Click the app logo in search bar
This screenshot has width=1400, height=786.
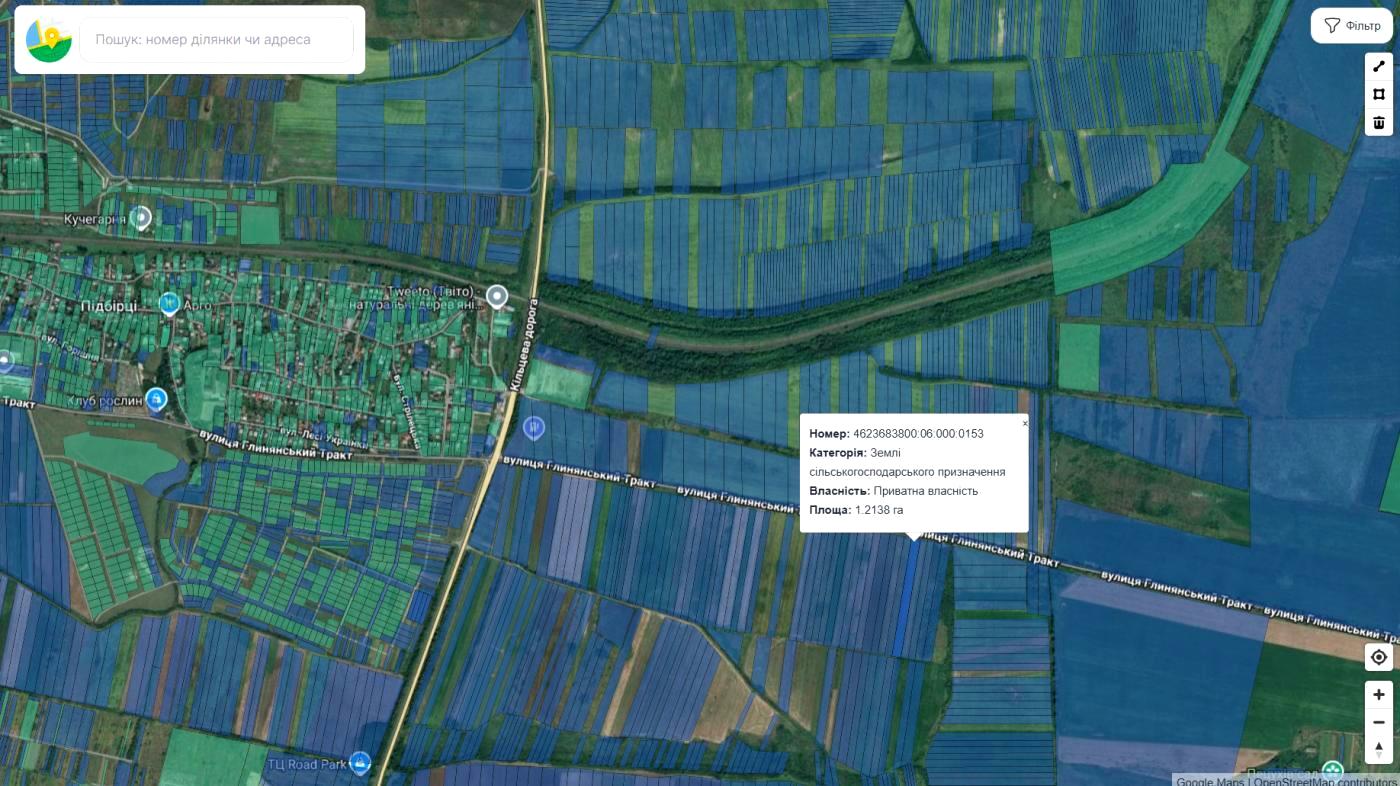click(48, 40)
